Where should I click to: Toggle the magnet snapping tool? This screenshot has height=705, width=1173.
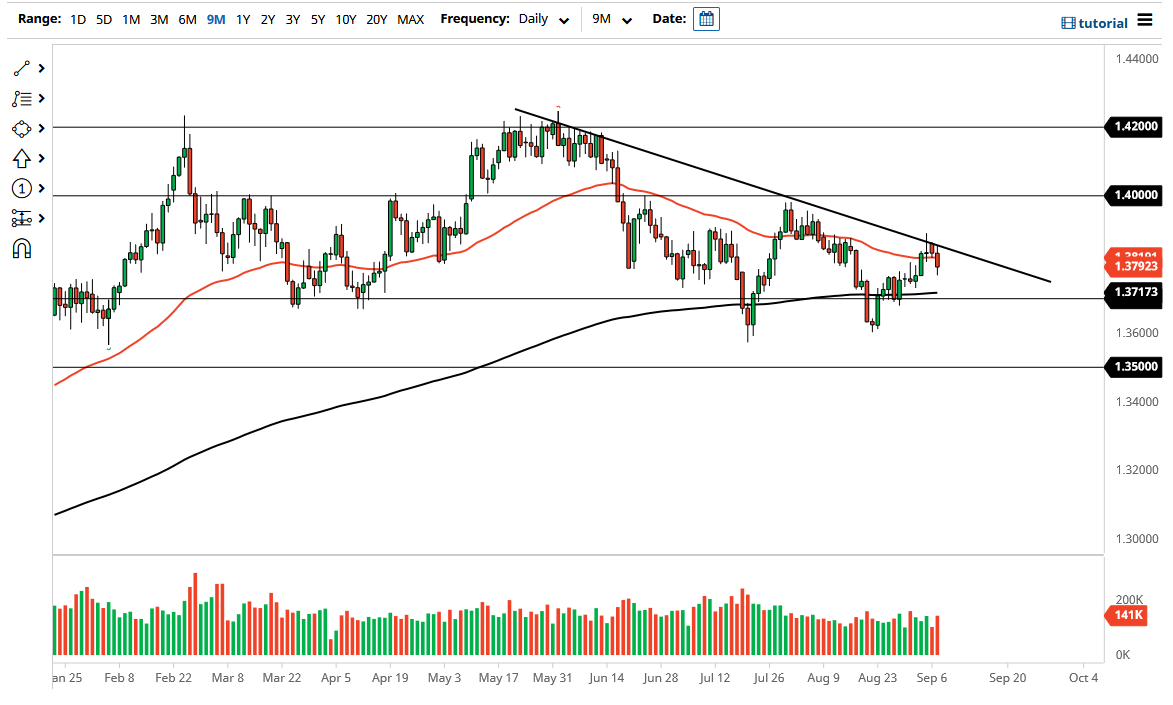pos(19,248)
